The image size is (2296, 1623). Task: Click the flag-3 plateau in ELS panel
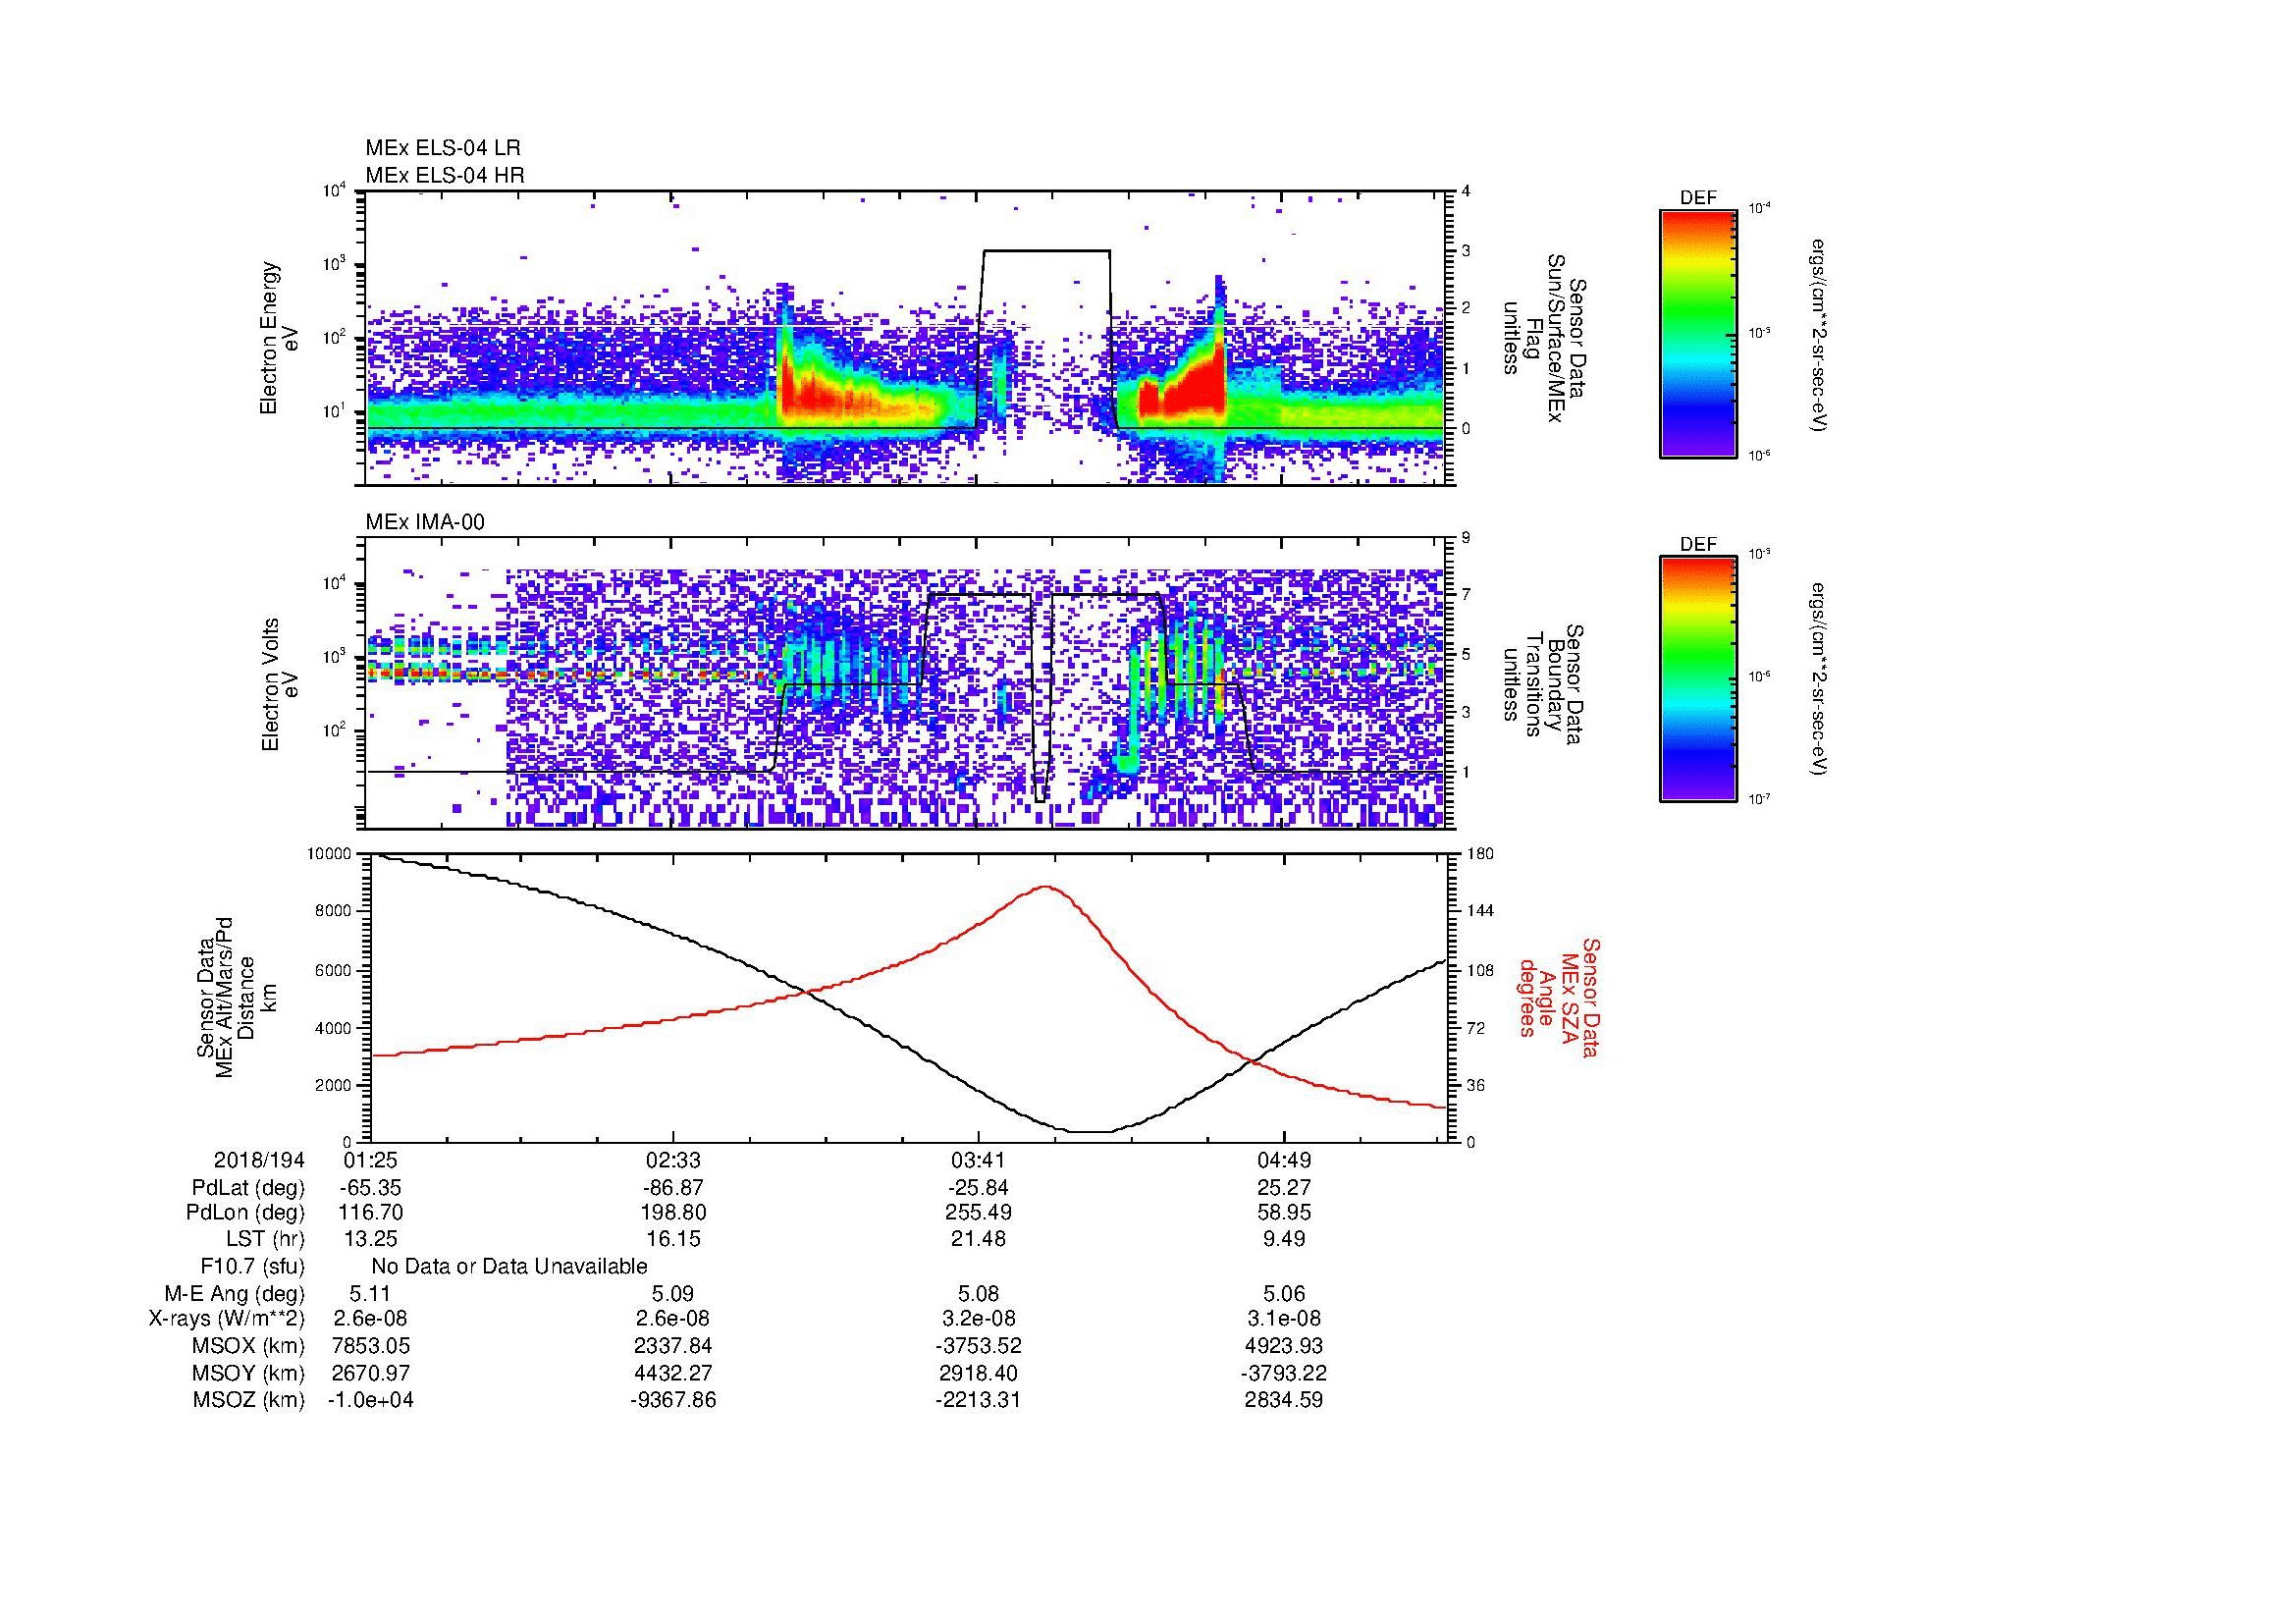(x=1047, y=251)
